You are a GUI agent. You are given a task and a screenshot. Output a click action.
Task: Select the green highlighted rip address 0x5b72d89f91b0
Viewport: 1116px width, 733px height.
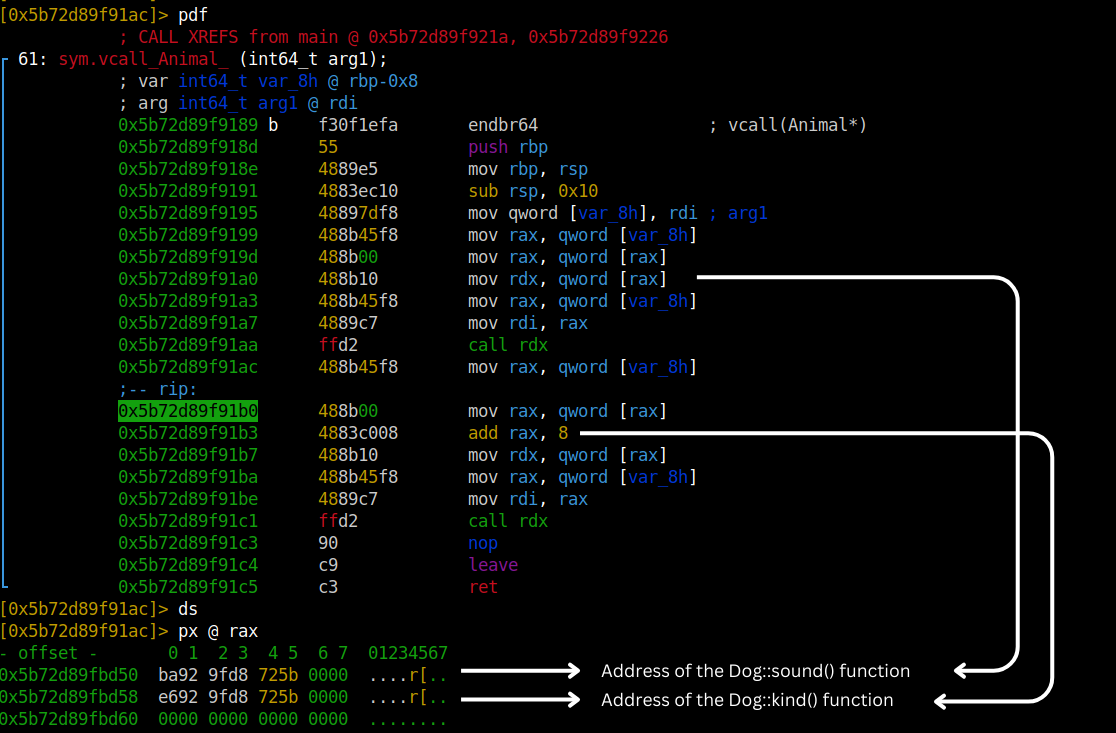pos(188,411)
